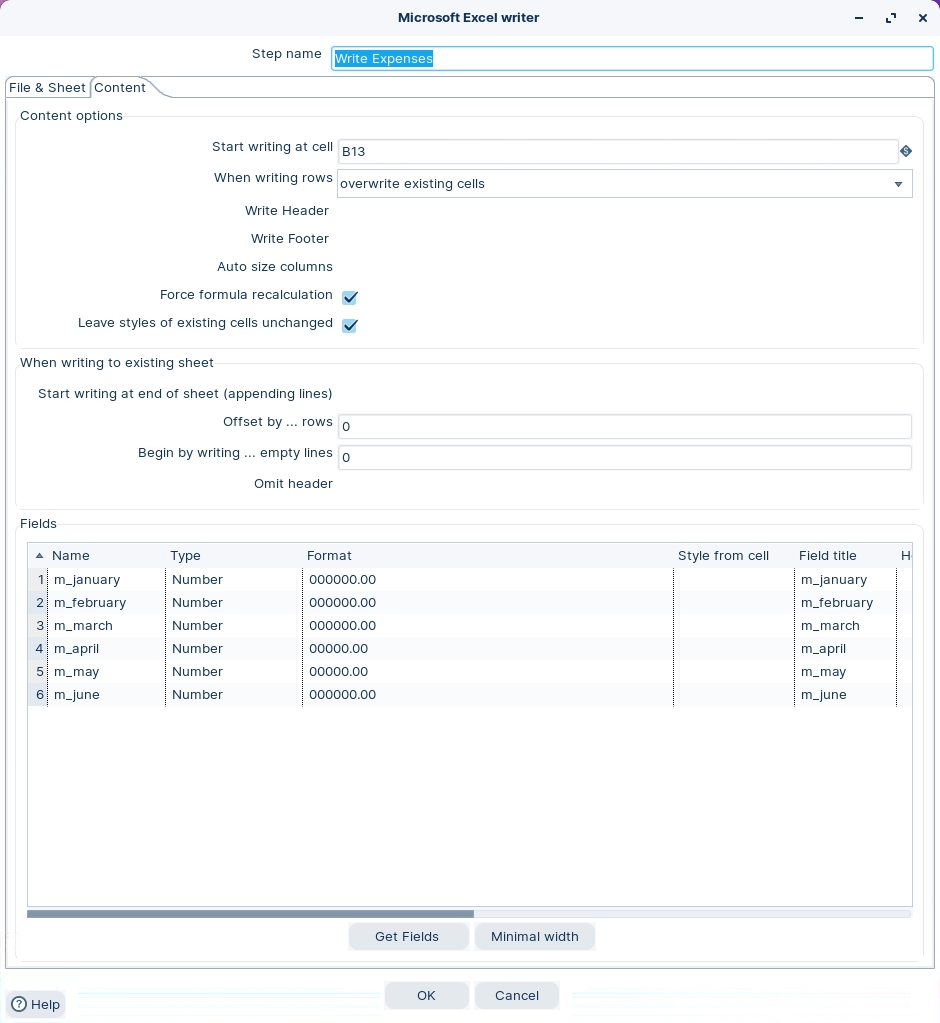Disable Force formula recalculation checkbox
The height and width of the screenshot is (1023, 940).
(350, 297)
